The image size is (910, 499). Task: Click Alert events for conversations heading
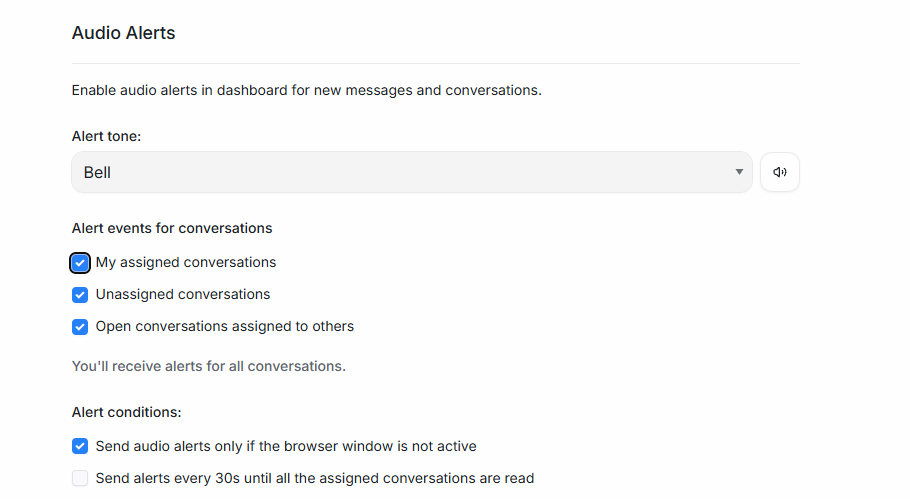click(172, 228)
